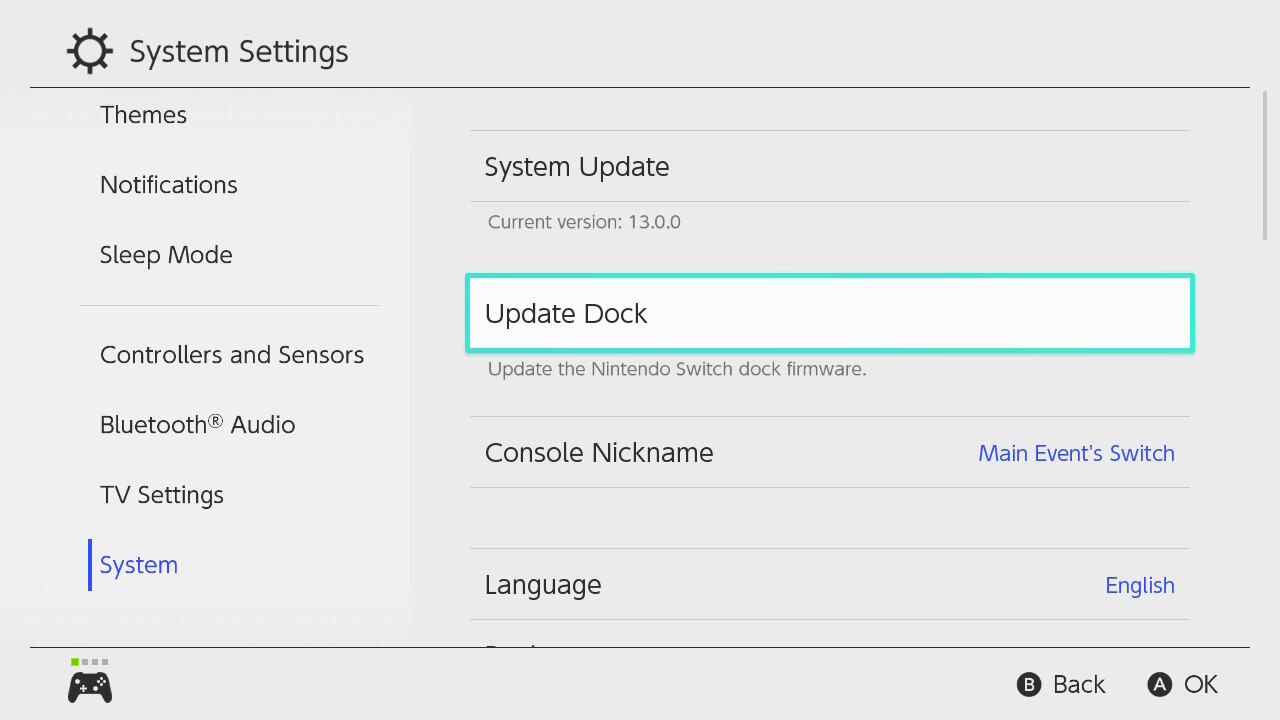Click the controller icon at bottom left

coord(90,687)
